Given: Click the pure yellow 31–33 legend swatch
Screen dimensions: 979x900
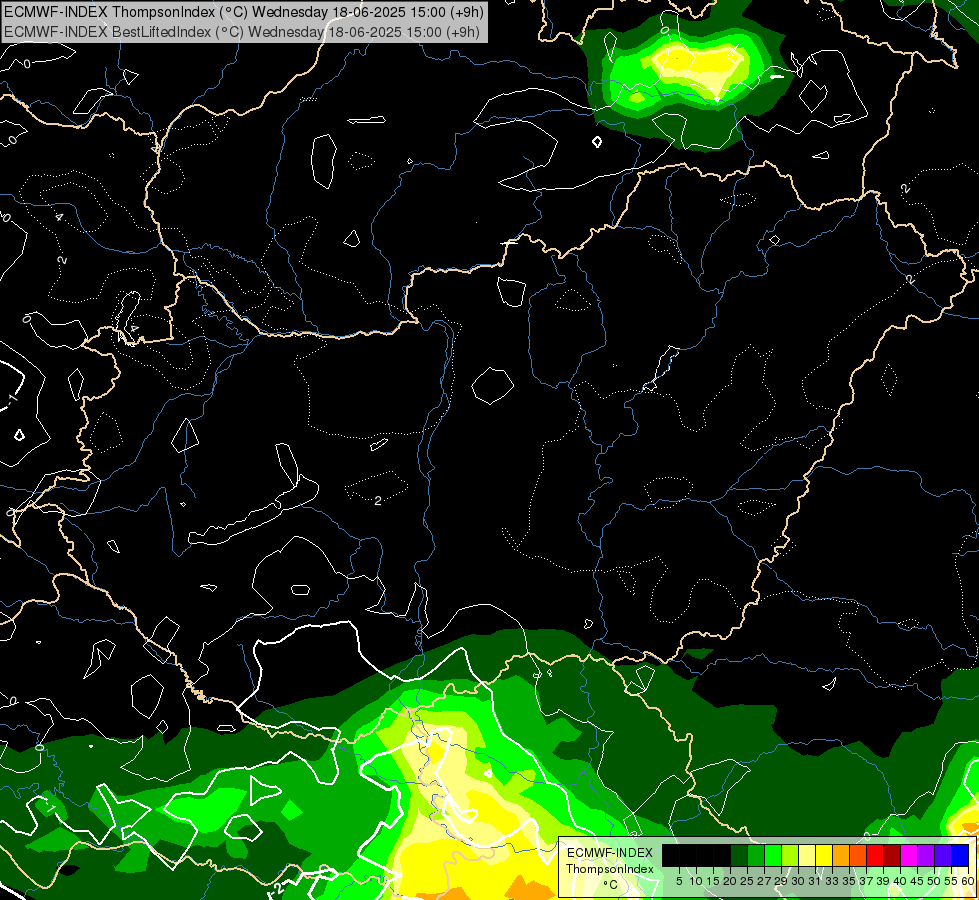Looking at the screenshot, I should [x=824, y=855].
